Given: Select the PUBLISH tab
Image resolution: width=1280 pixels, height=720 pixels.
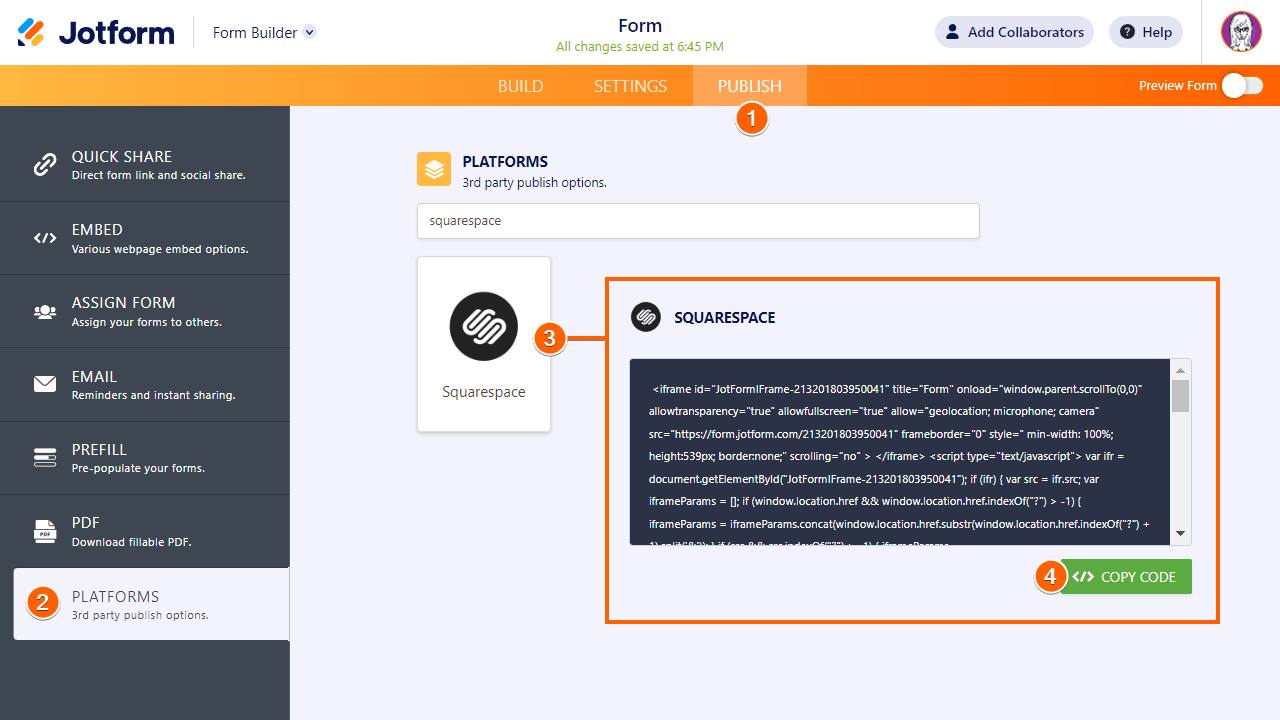Looking at the screenshot, I should tap(749, 86).
